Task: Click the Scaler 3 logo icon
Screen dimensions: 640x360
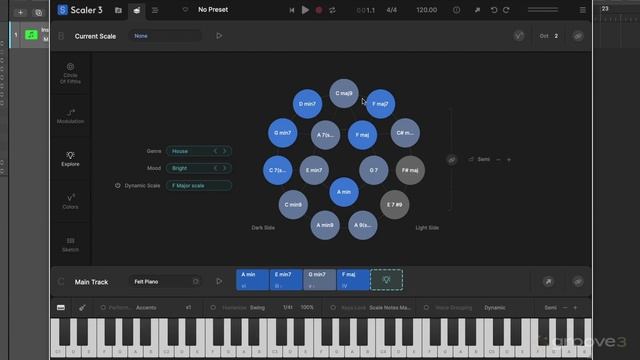Action: point(62,10)
